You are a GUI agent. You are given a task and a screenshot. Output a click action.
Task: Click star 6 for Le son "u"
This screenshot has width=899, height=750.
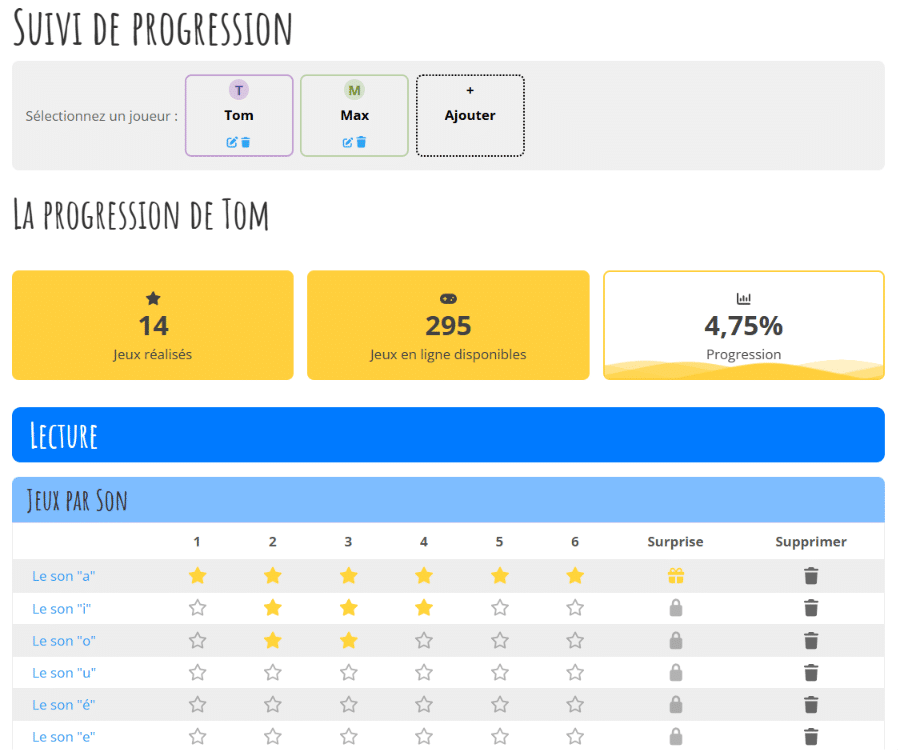pos(575,673)
